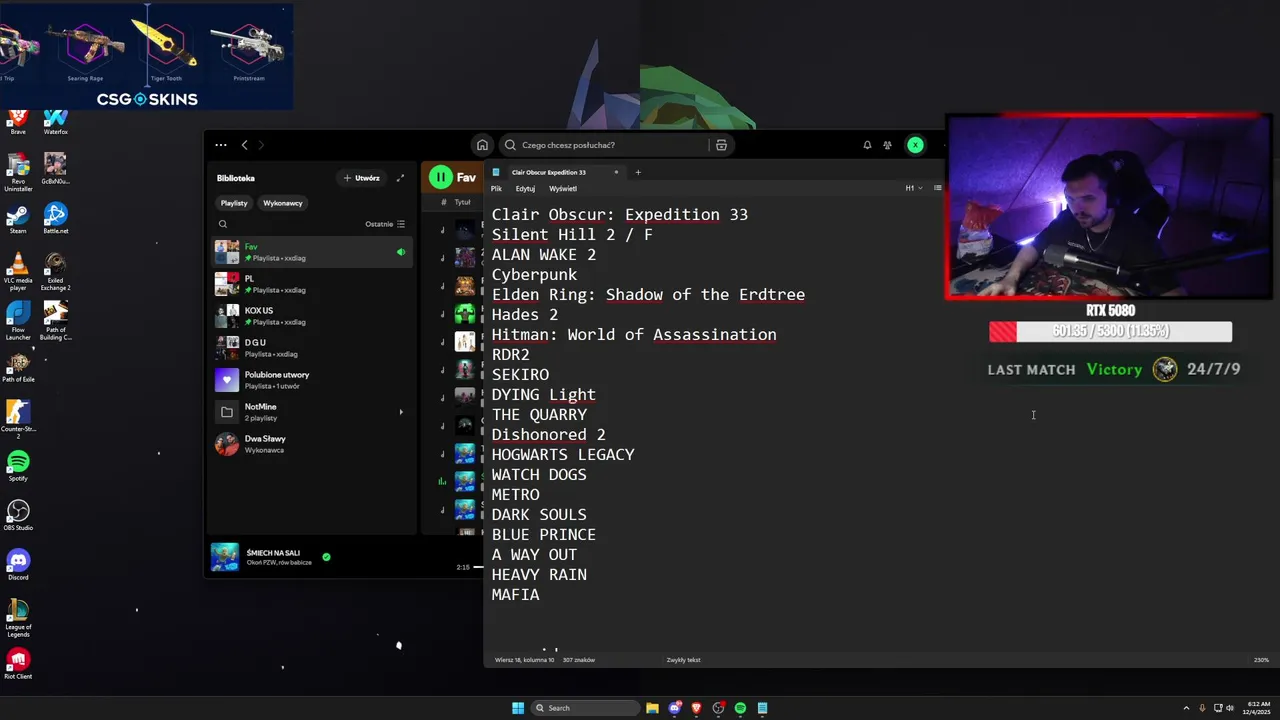Open OBS Studio desktop shortcut
The width and height of the screenshot is (1280, 720).
point(18,515)
